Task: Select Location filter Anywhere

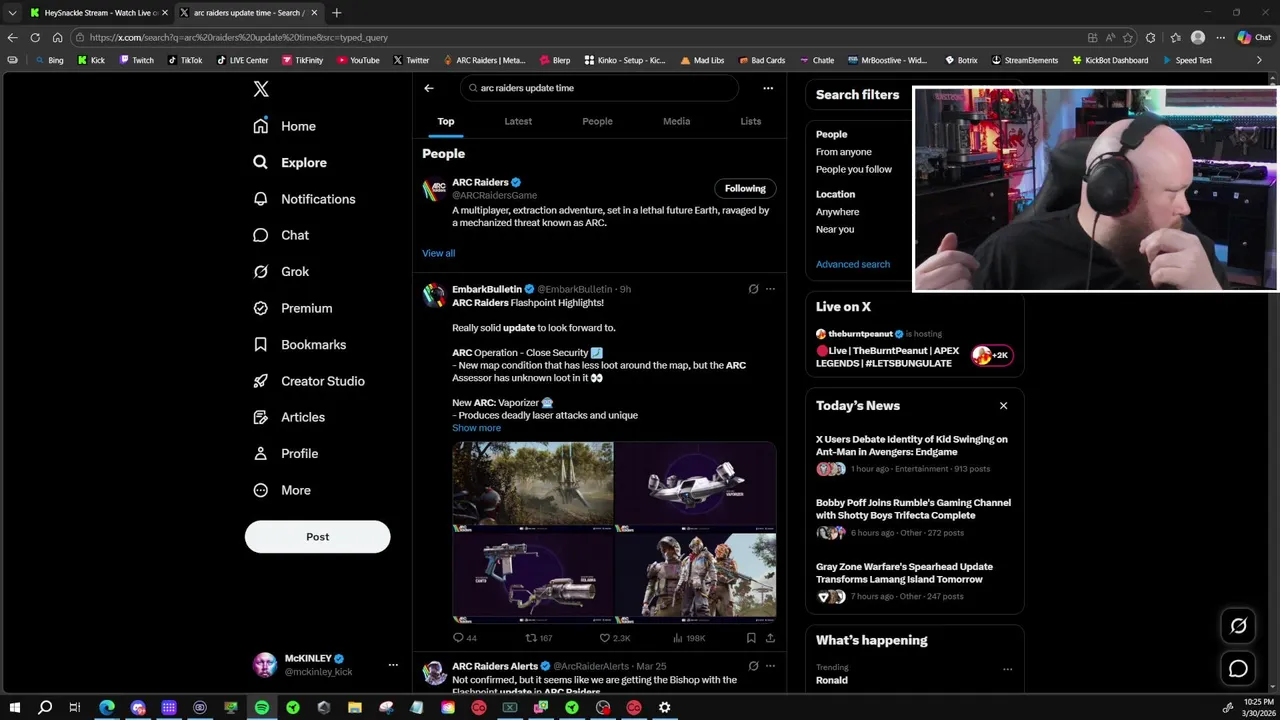Action: (837, 212)
